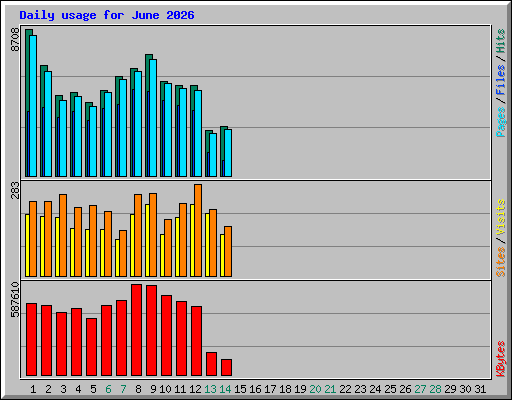The width and height of the screenshot is (512, 400).
Task: Click the day 5 red KBytes bar
Action: point(91,347)
